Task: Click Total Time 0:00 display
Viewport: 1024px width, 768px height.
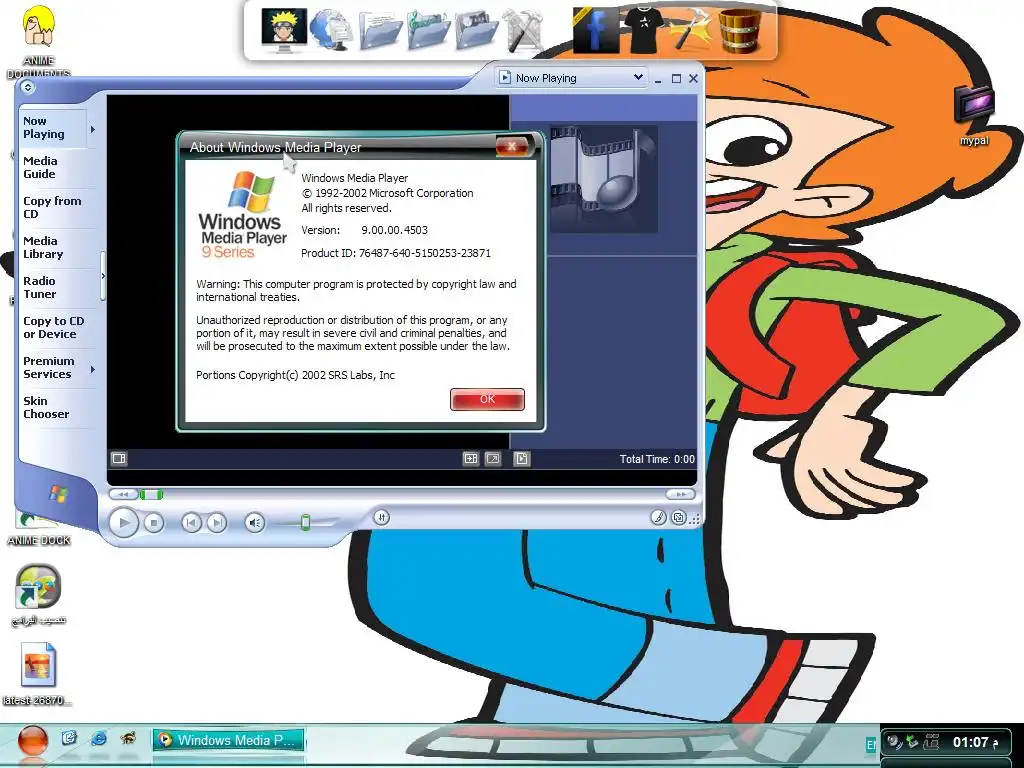Action: pyautogui.click(x=657, y=459)
